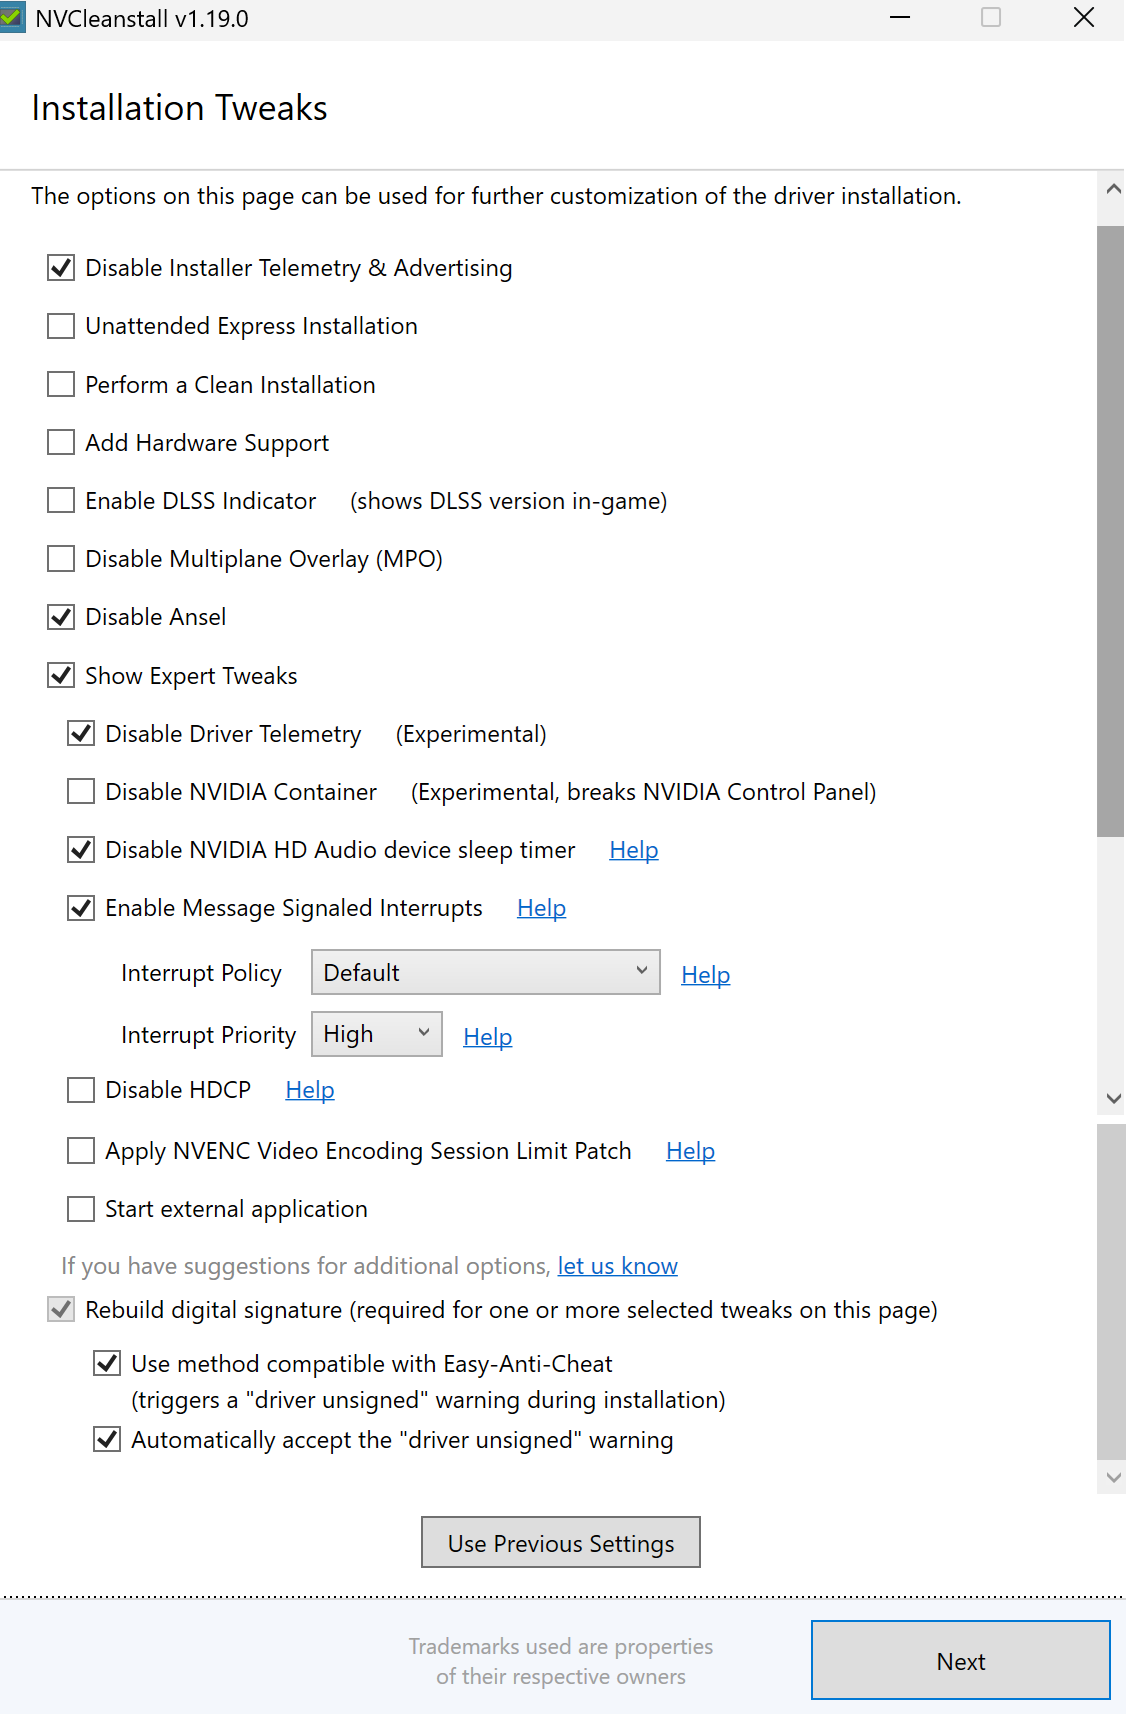
Task: Open Help for HD Audio sleep timer
Action: click(634, 850)
